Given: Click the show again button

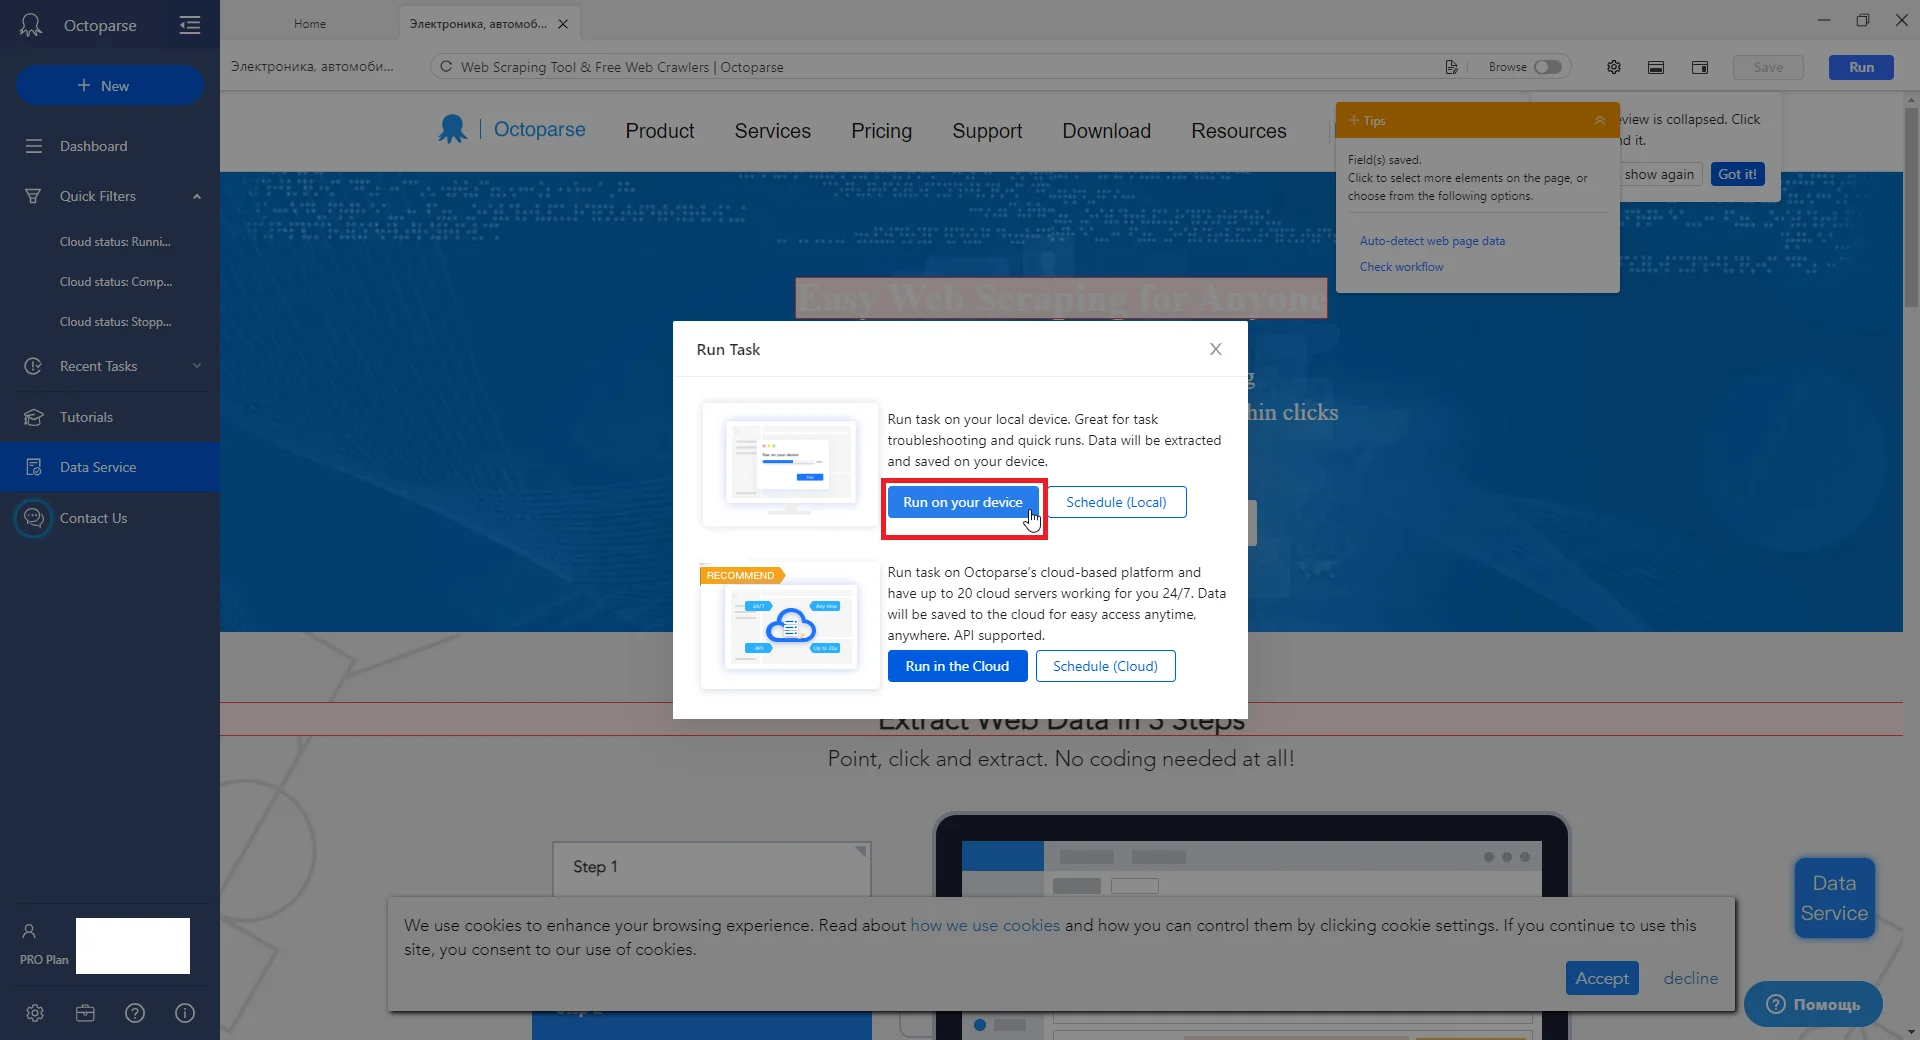Looking at the screenshot, I should click(x=1660, y=174).
